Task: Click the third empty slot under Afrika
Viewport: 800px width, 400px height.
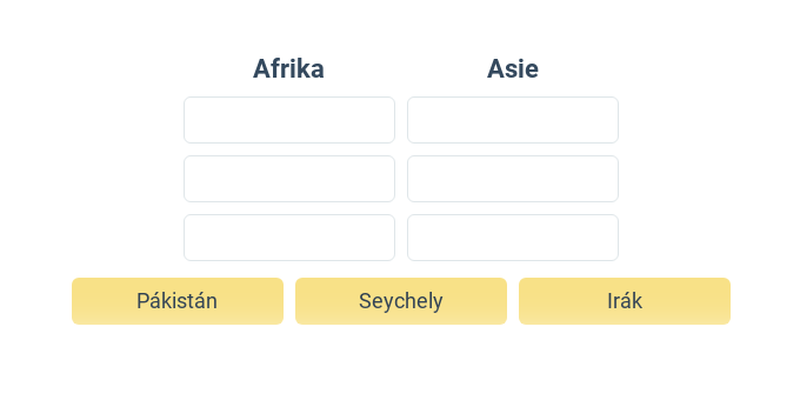Action: coord(289,237)
